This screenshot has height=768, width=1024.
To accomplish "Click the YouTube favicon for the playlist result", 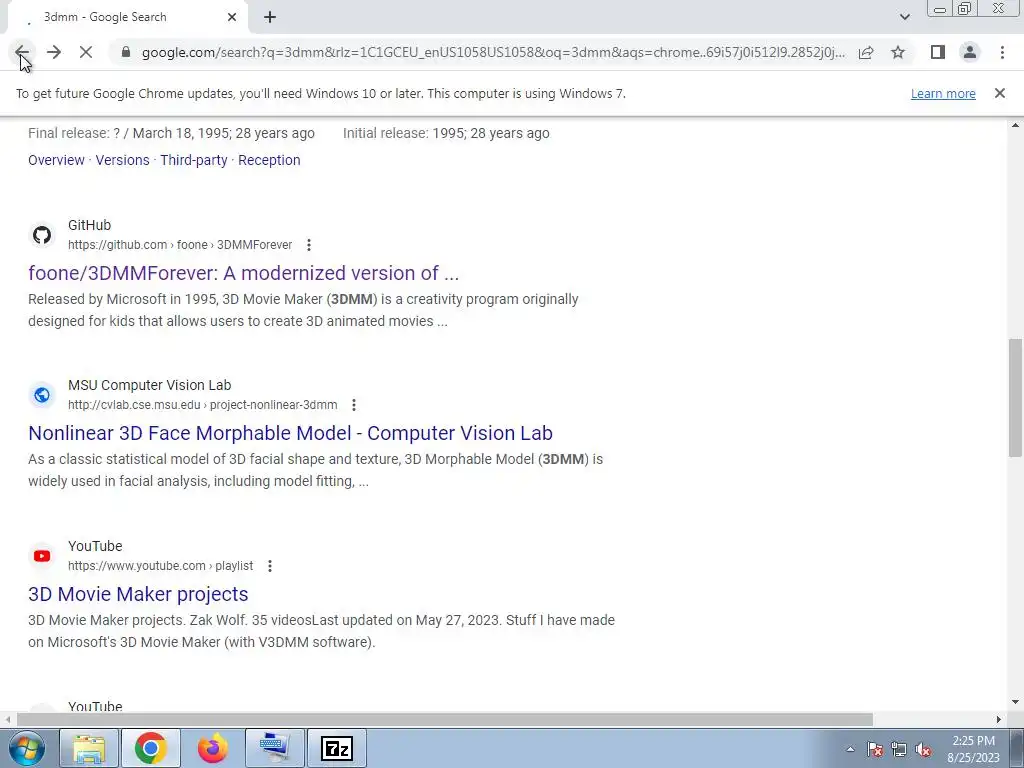I will (42, 556).
